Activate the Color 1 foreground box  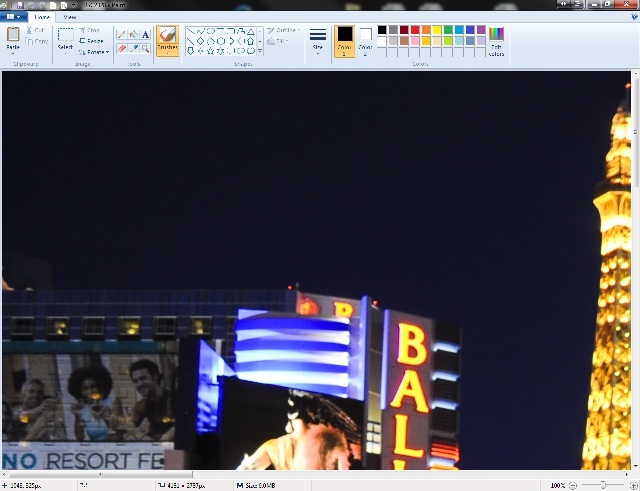[x=344, y=41]
